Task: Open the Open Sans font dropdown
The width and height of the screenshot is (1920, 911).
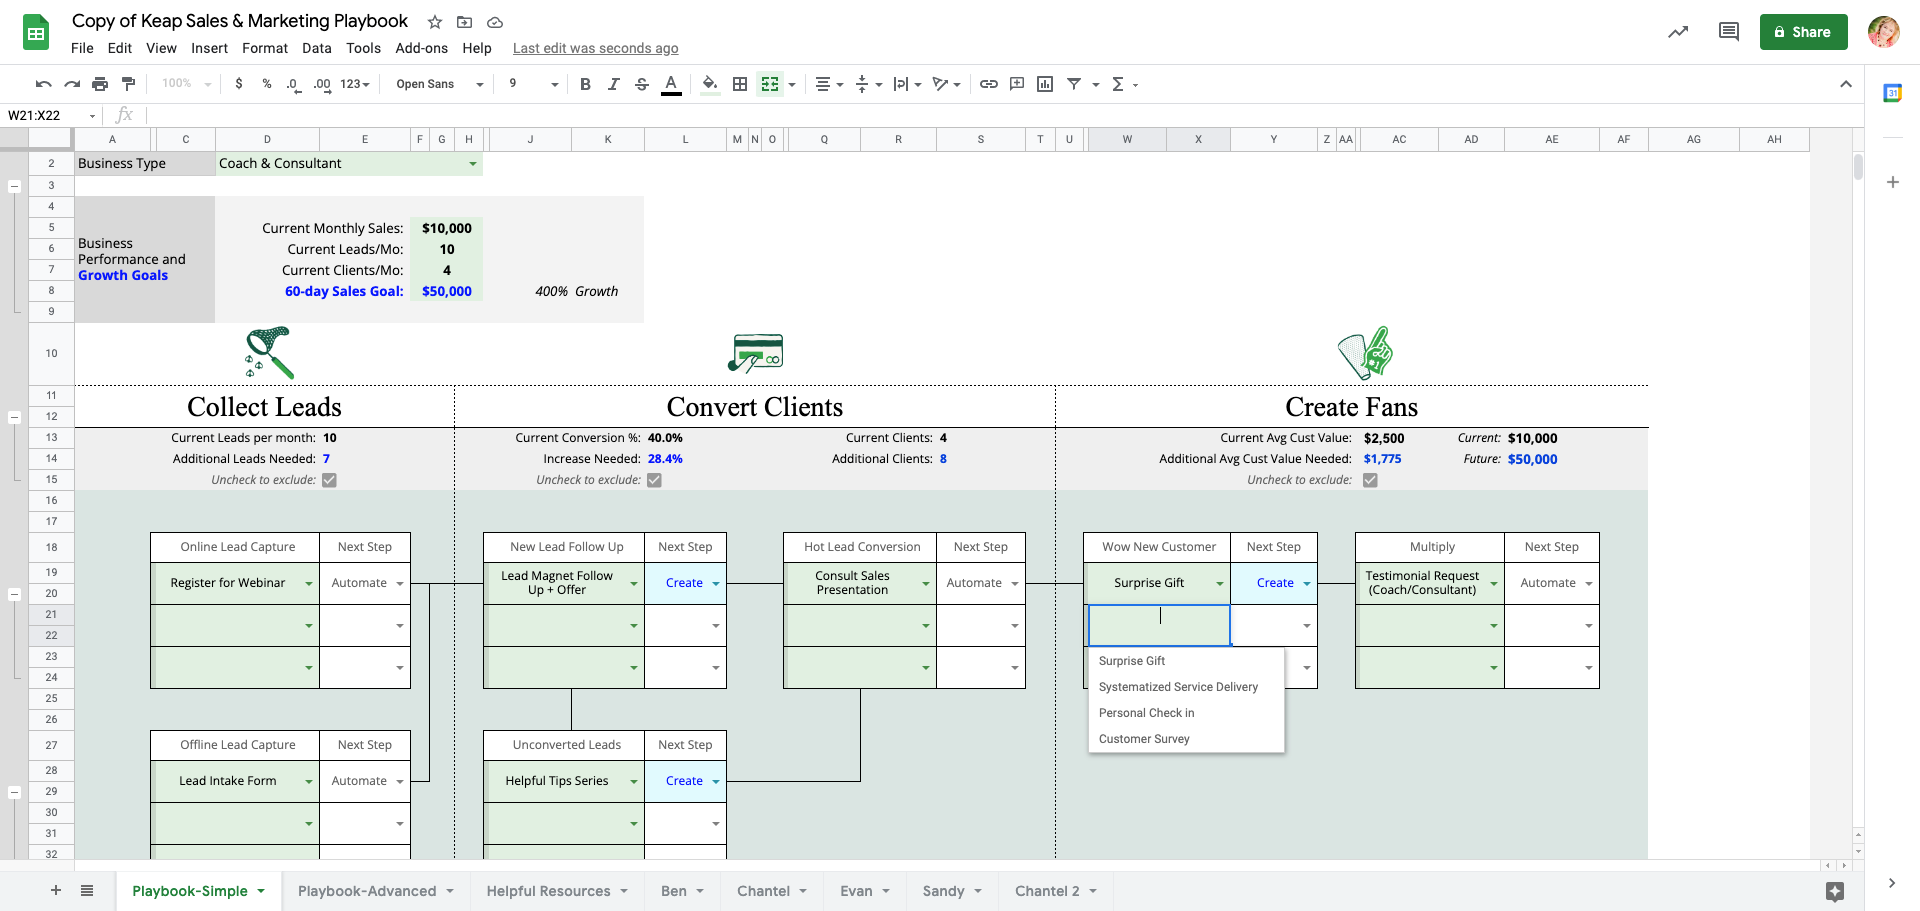Action: click(439, 84)
